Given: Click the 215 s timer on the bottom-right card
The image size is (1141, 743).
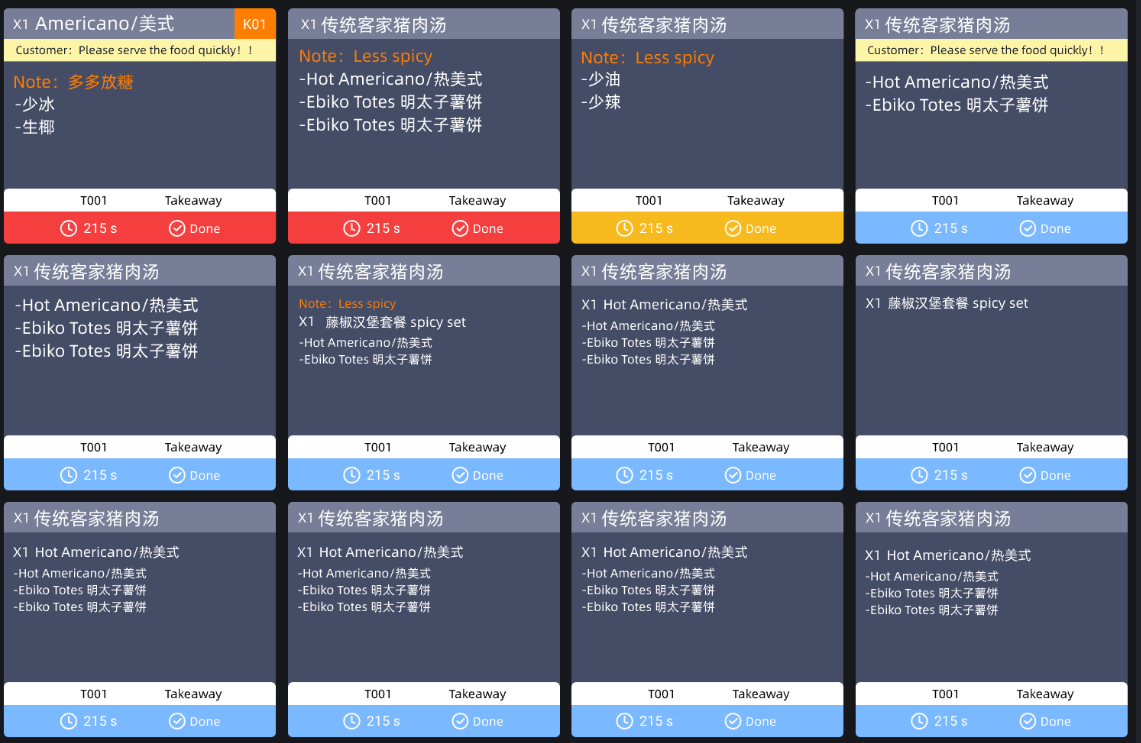Looking at the screenshot, I should point(950,721).
